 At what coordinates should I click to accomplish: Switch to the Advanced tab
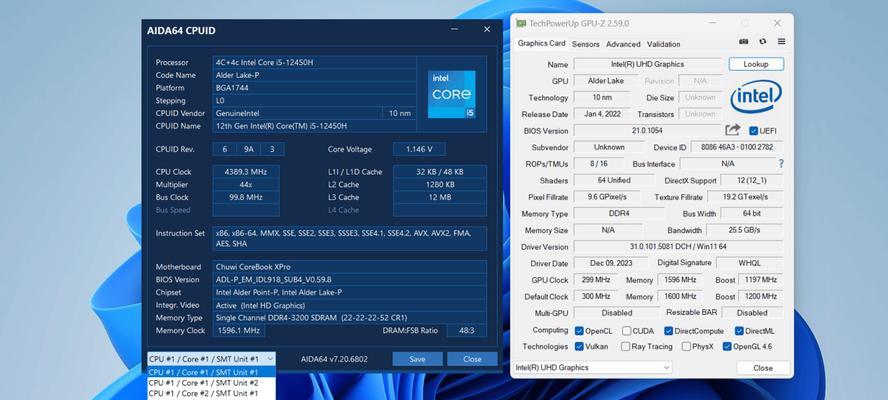click(623, 44)
